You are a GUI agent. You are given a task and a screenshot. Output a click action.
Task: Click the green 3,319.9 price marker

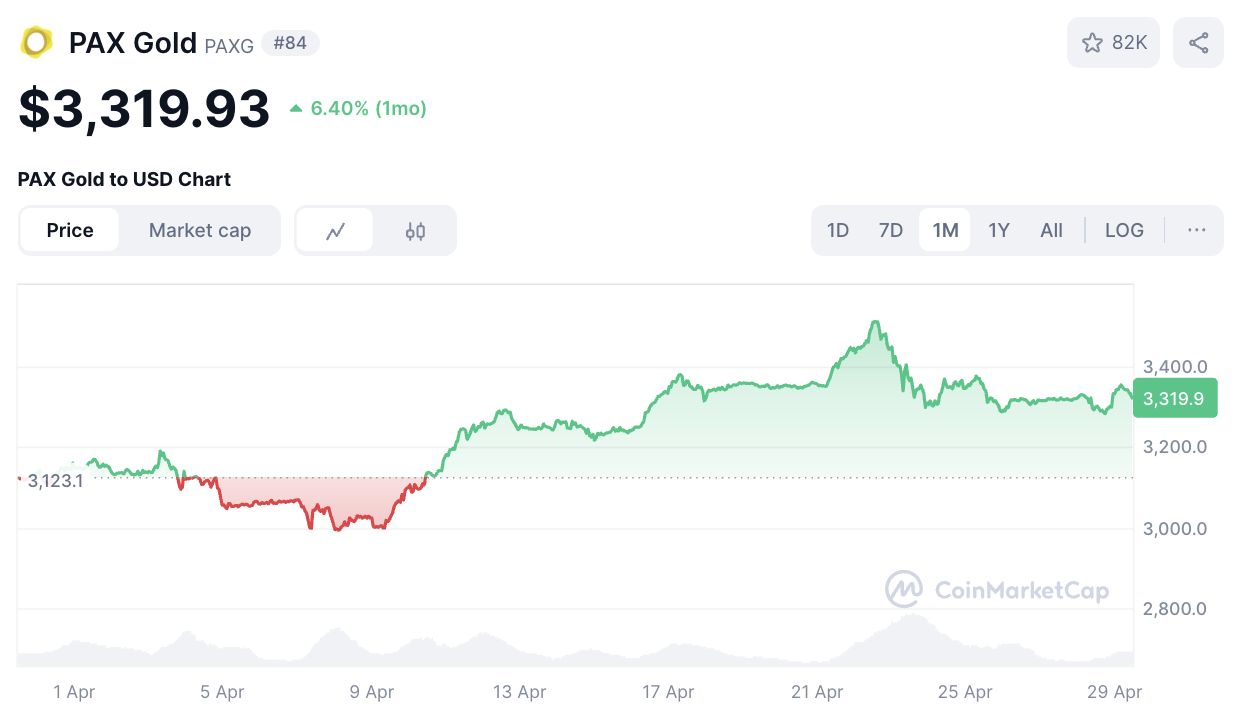click(1175, 398)
